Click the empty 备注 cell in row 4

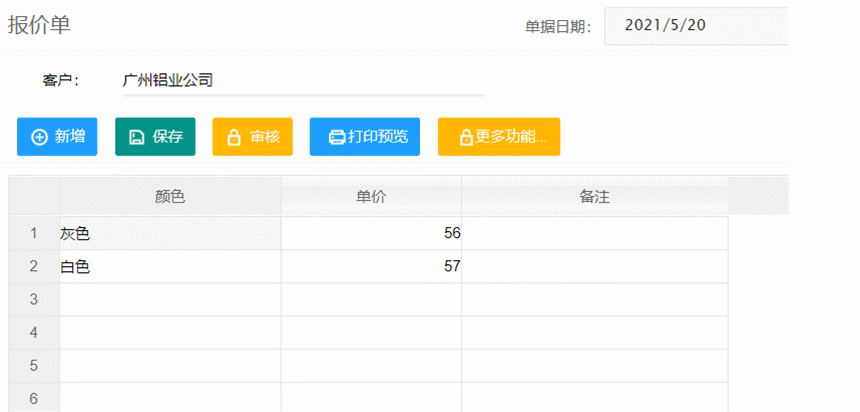tap(595, 332)
